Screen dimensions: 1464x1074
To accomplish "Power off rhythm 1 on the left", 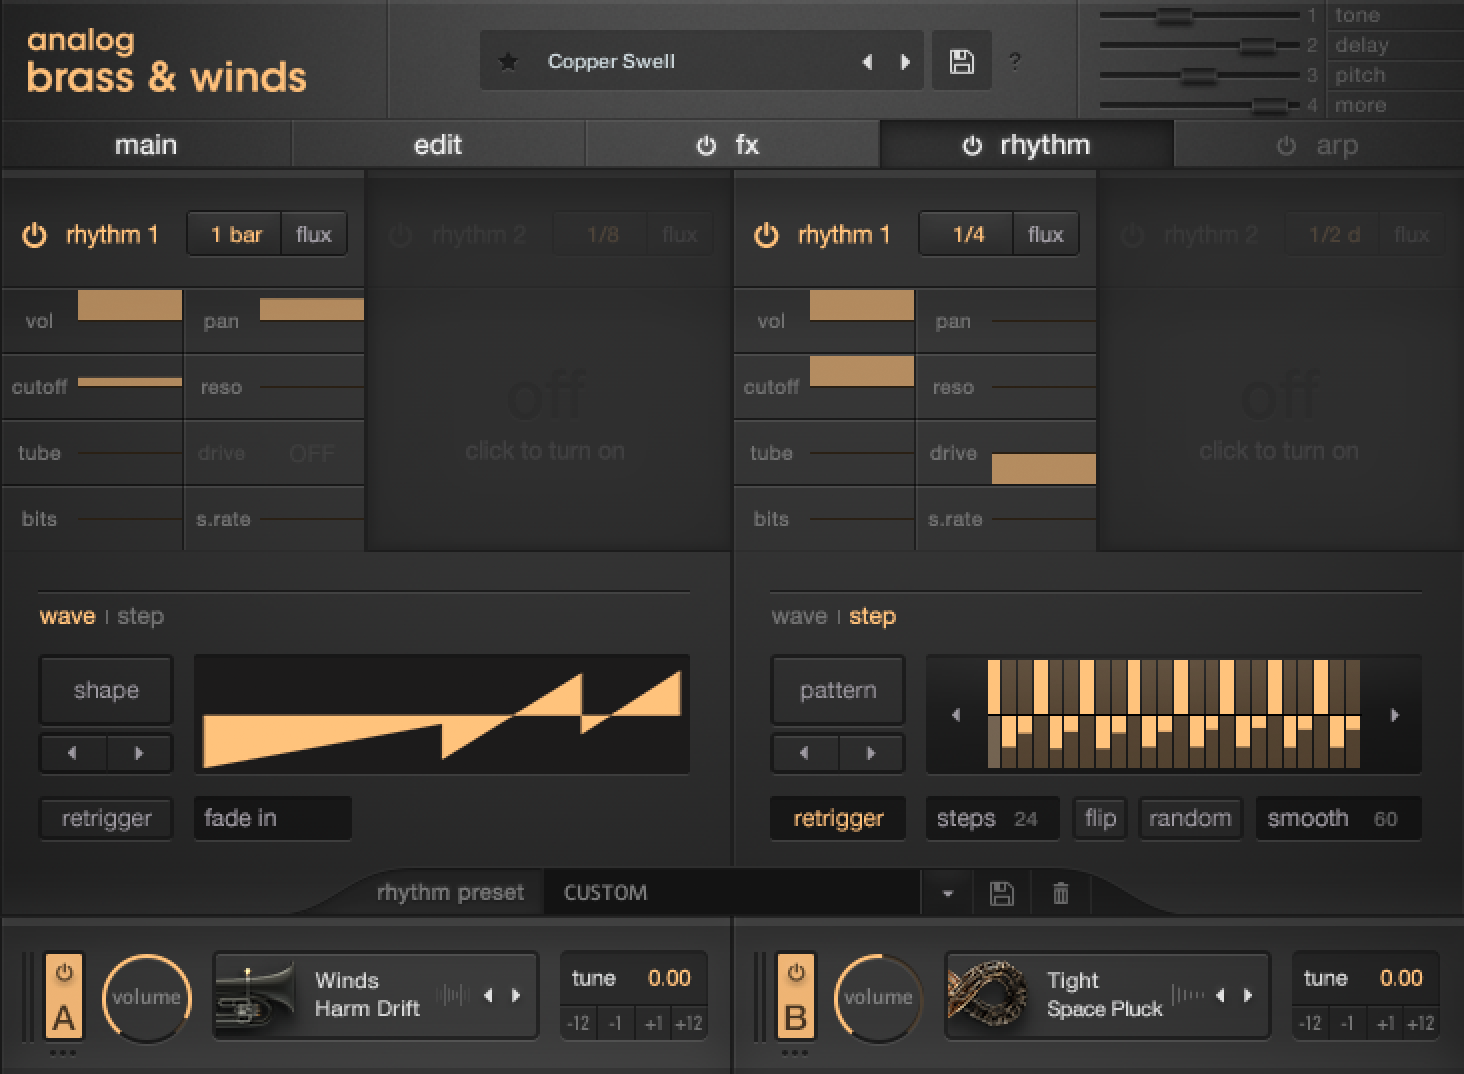I will tap(34, 234).
